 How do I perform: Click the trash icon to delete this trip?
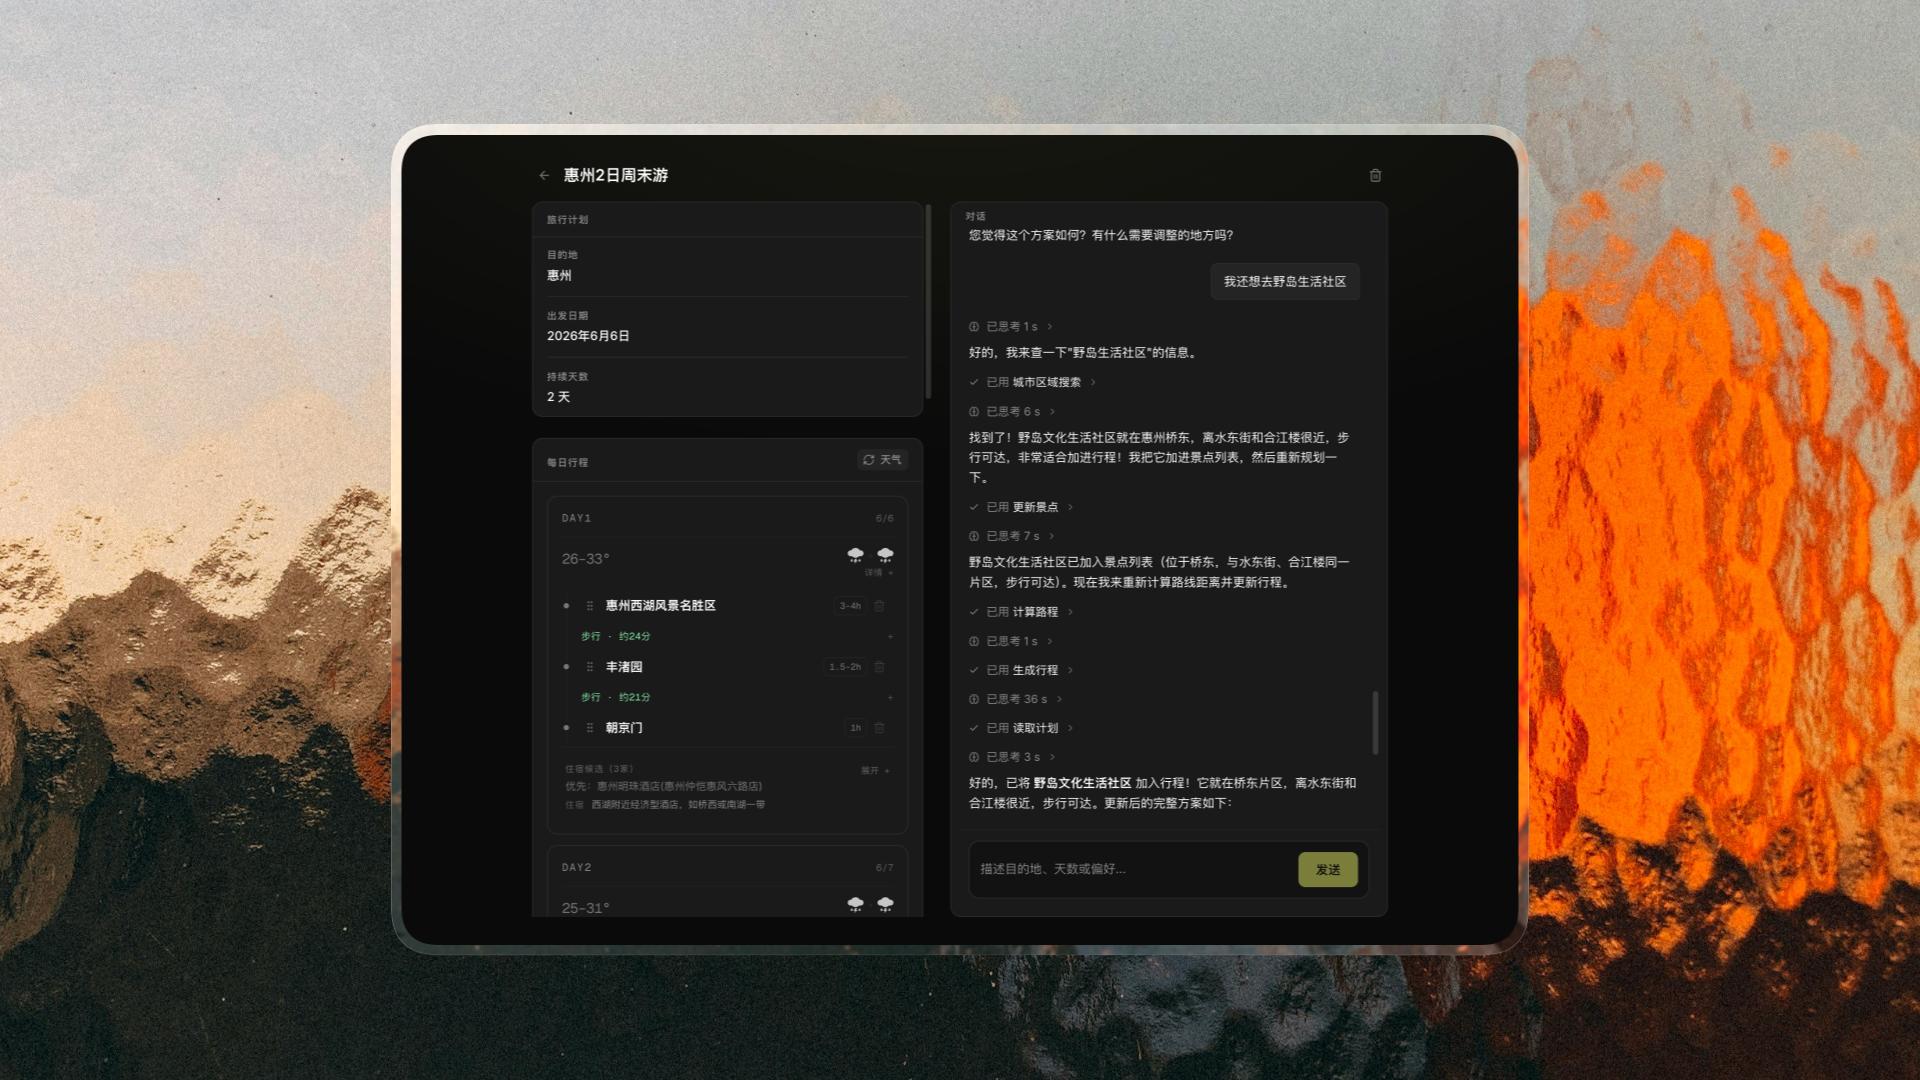click(1375, 176)
